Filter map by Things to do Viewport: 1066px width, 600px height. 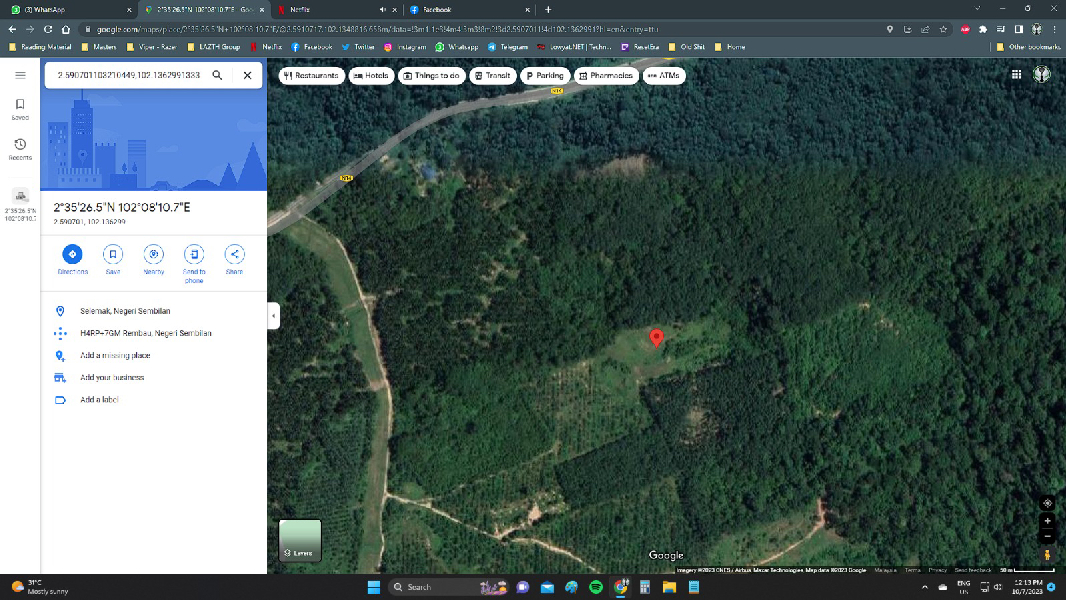(432, 75)
